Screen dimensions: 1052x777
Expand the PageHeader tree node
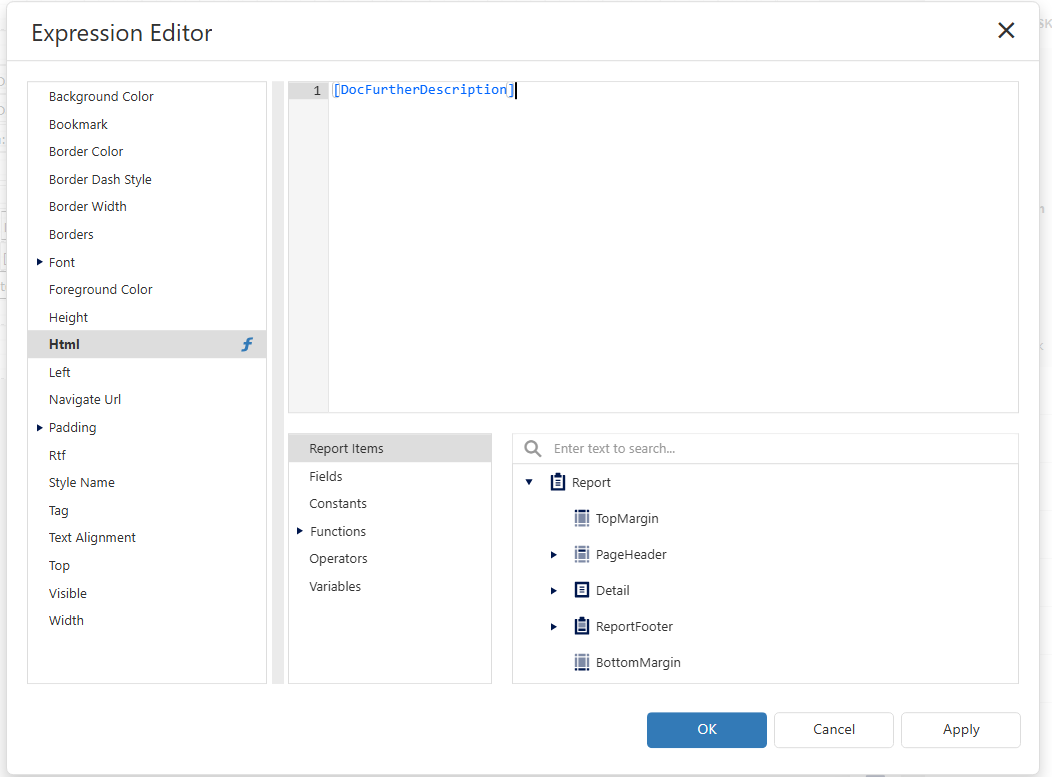[553, 554]
